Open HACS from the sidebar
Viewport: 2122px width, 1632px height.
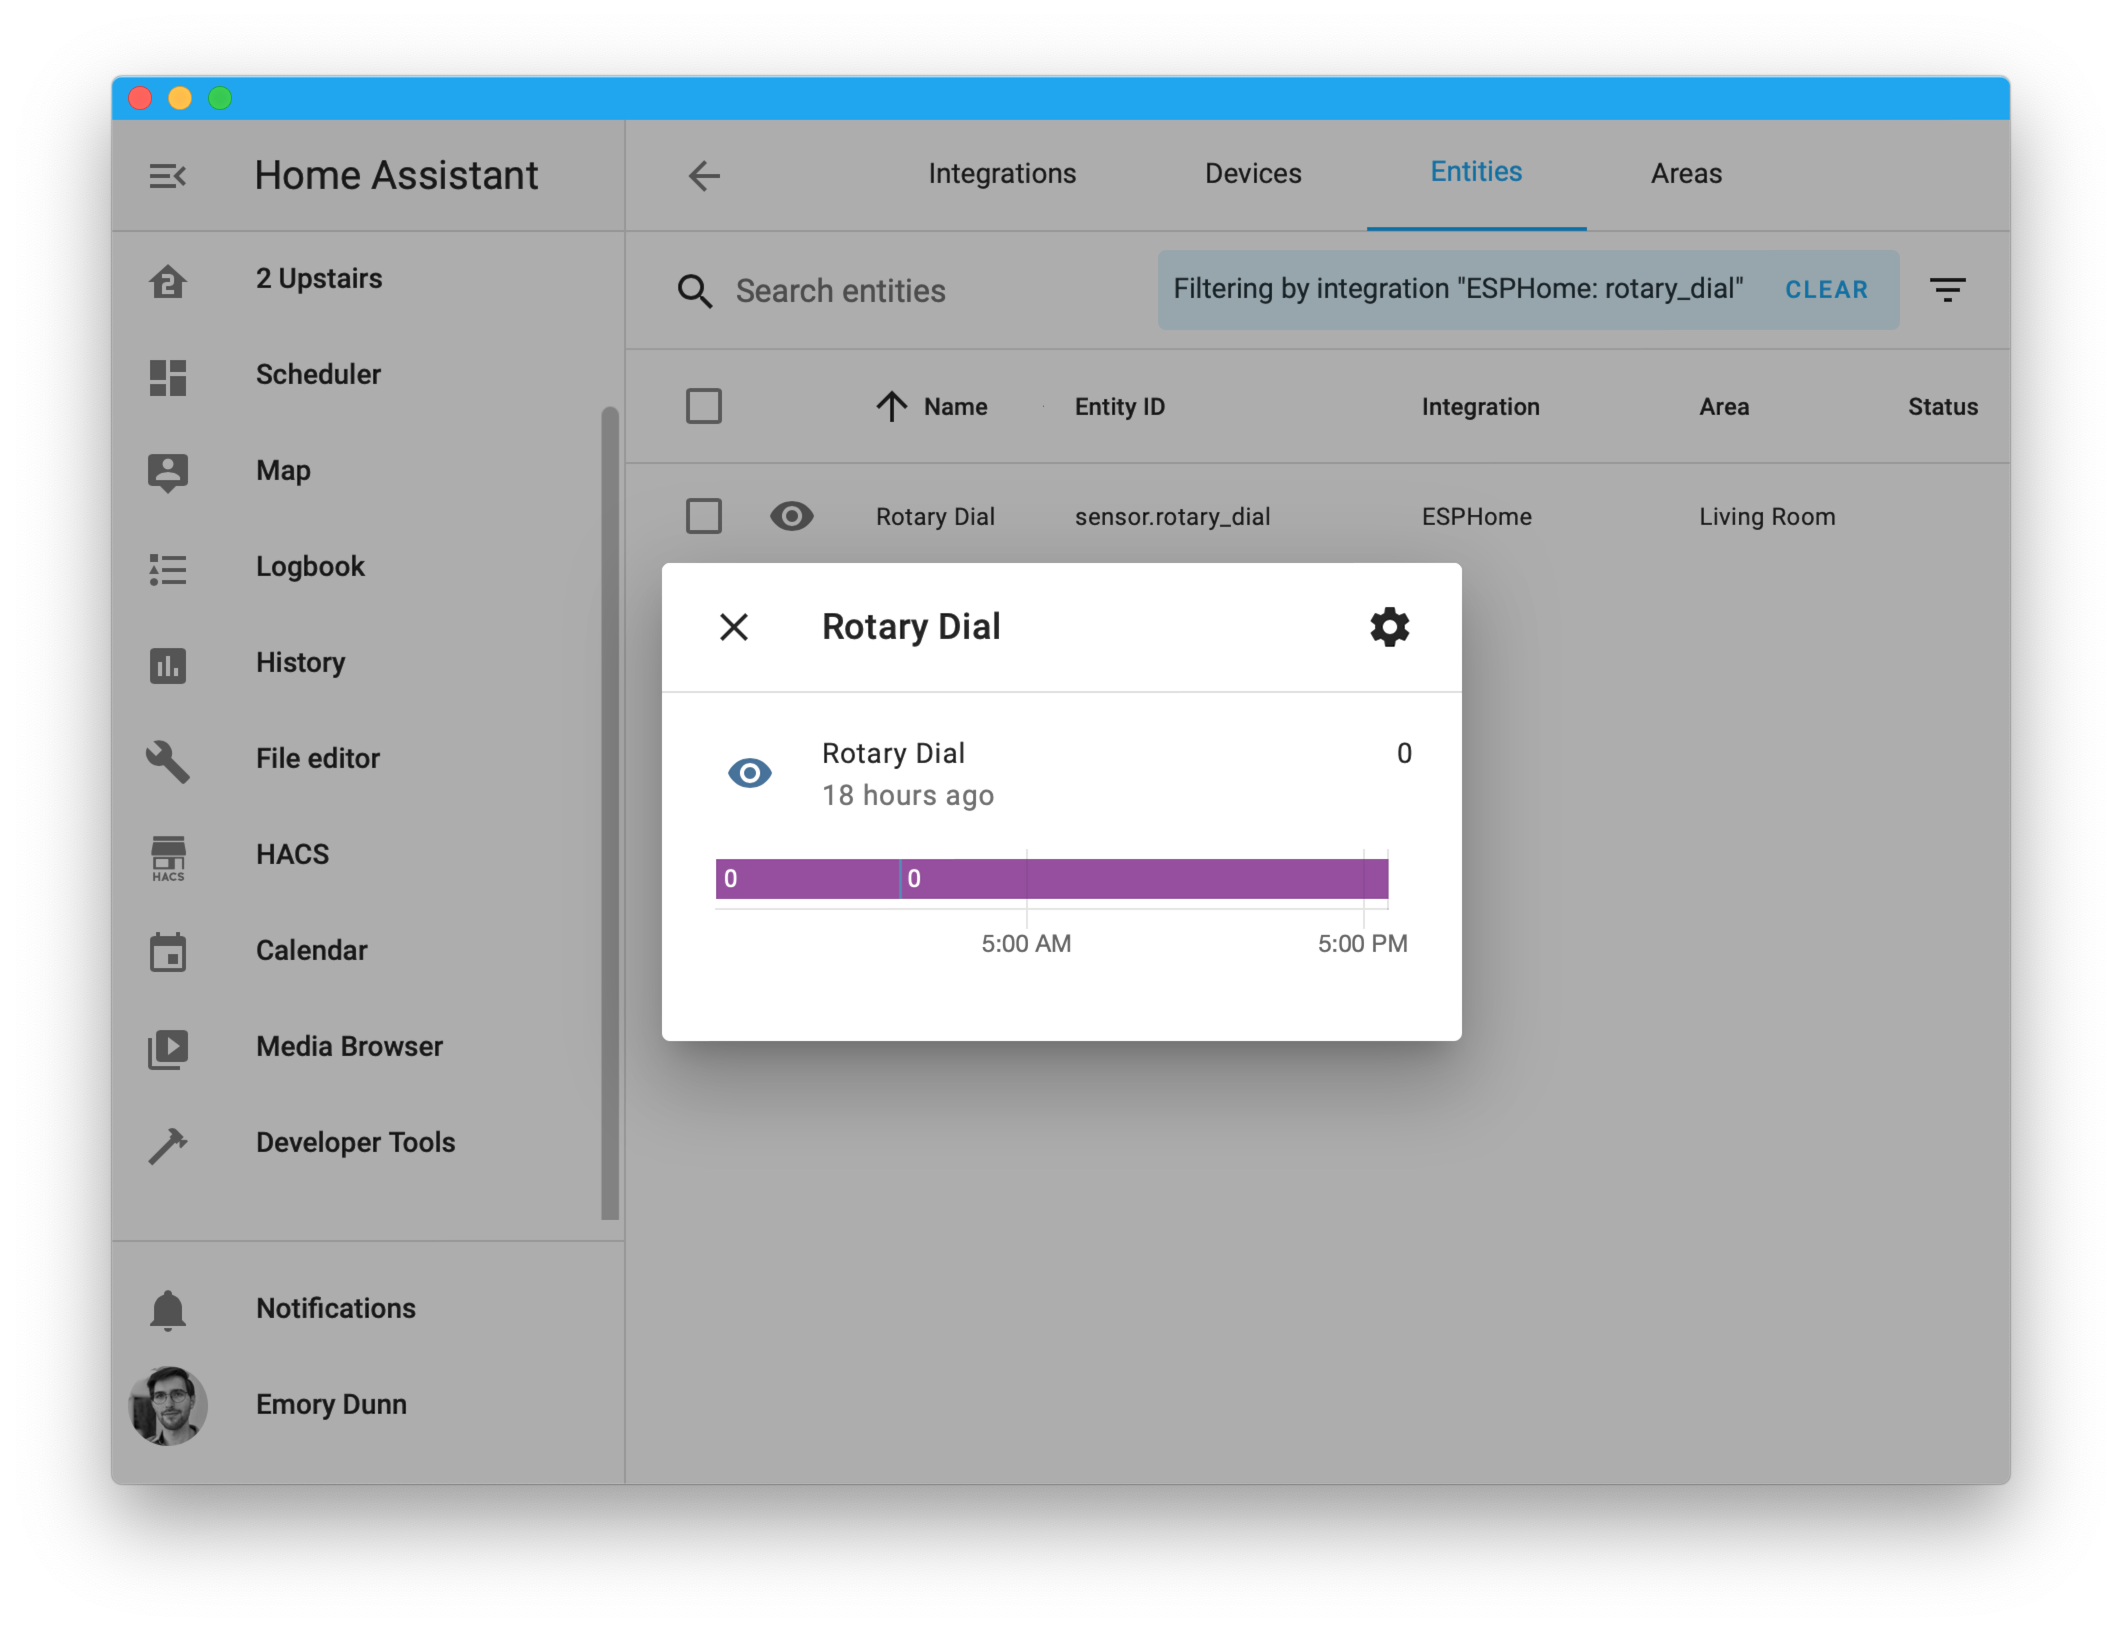[167, 857]
